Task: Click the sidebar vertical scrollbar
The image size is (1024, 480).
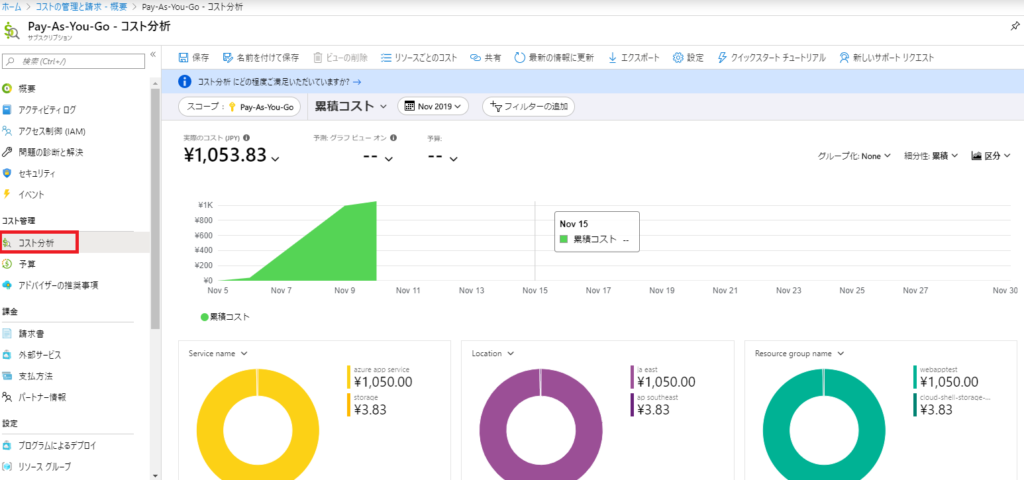Action: (155, 209)
